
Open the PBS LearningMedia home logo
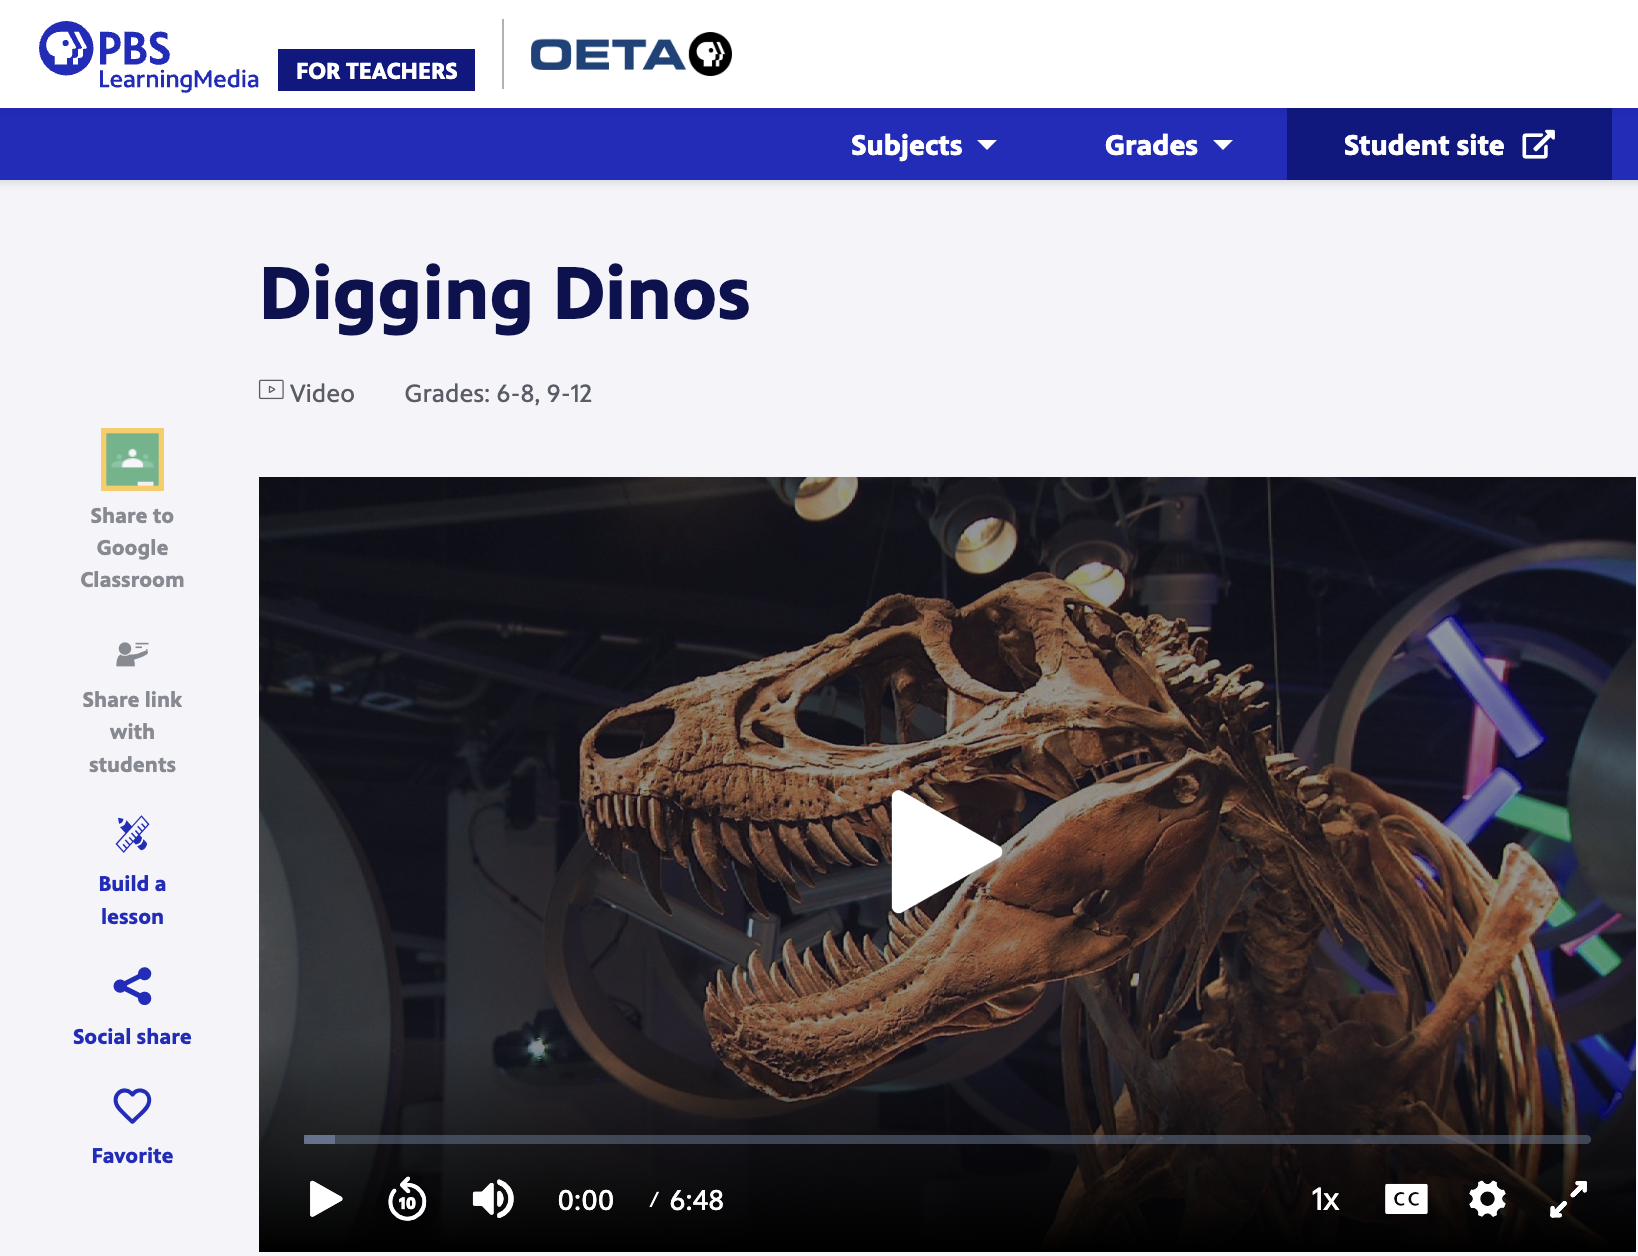[149, 56]
